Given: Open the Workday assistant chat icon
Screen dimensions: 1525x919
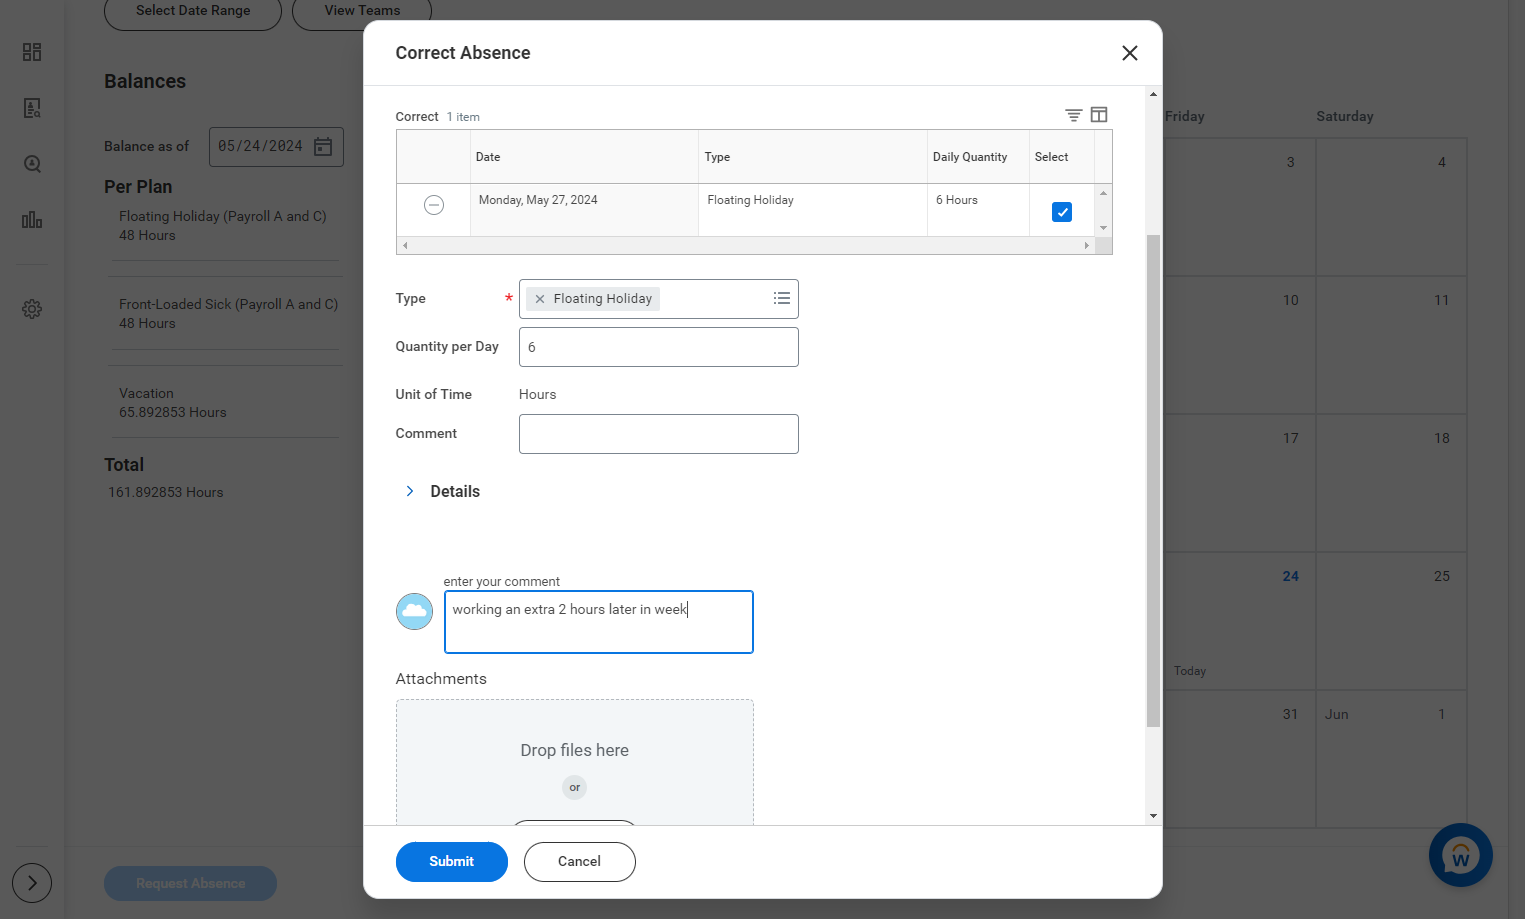Looking at the screenshot, I should [x=1461, y=855].
